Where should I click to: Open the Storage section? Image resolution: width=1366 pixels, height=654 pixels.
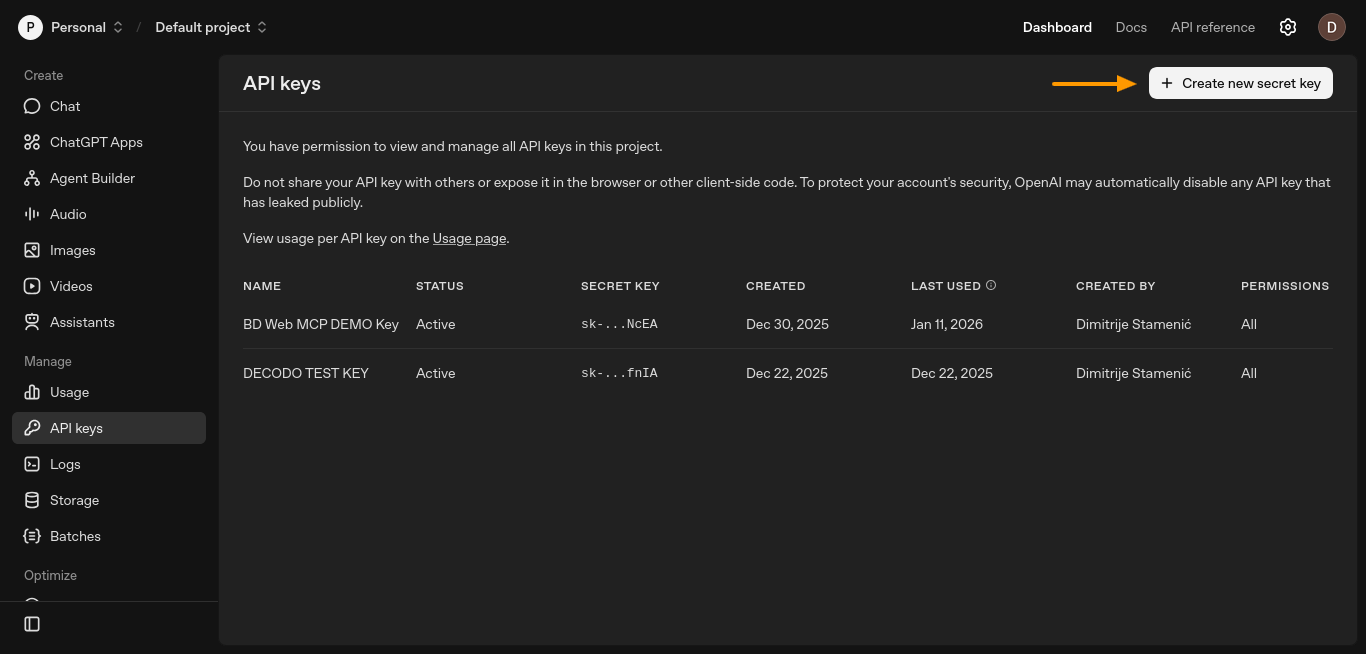click(74, 500)
